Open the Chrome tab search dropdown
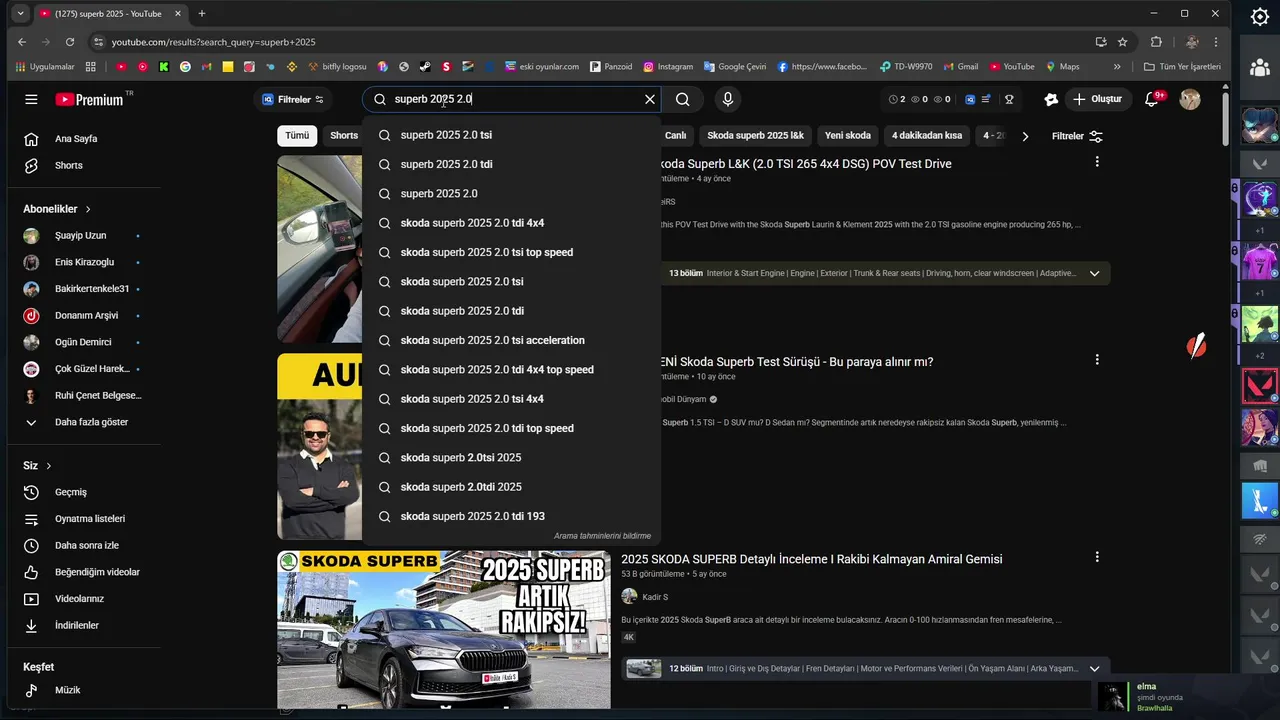 pos(21,14)
